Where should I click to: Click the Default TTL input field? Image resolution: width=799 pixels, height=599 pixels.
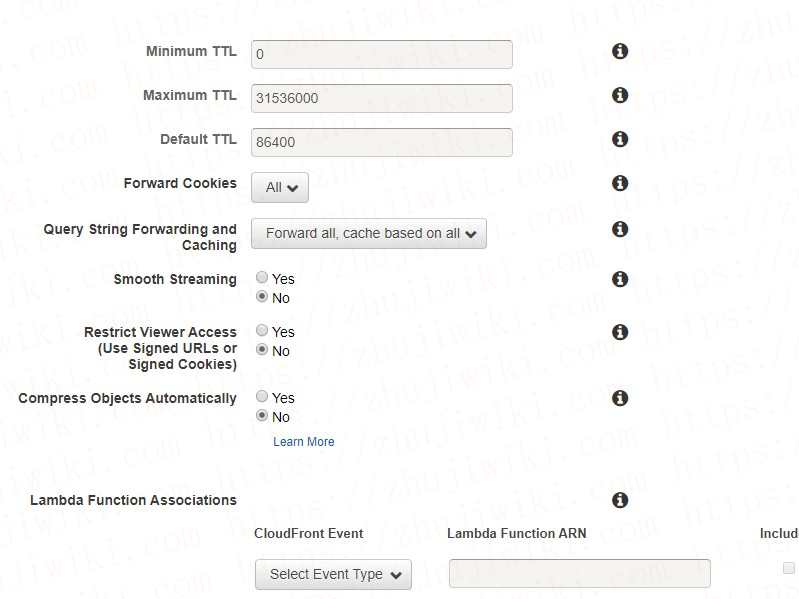click(x=381, y=142)
